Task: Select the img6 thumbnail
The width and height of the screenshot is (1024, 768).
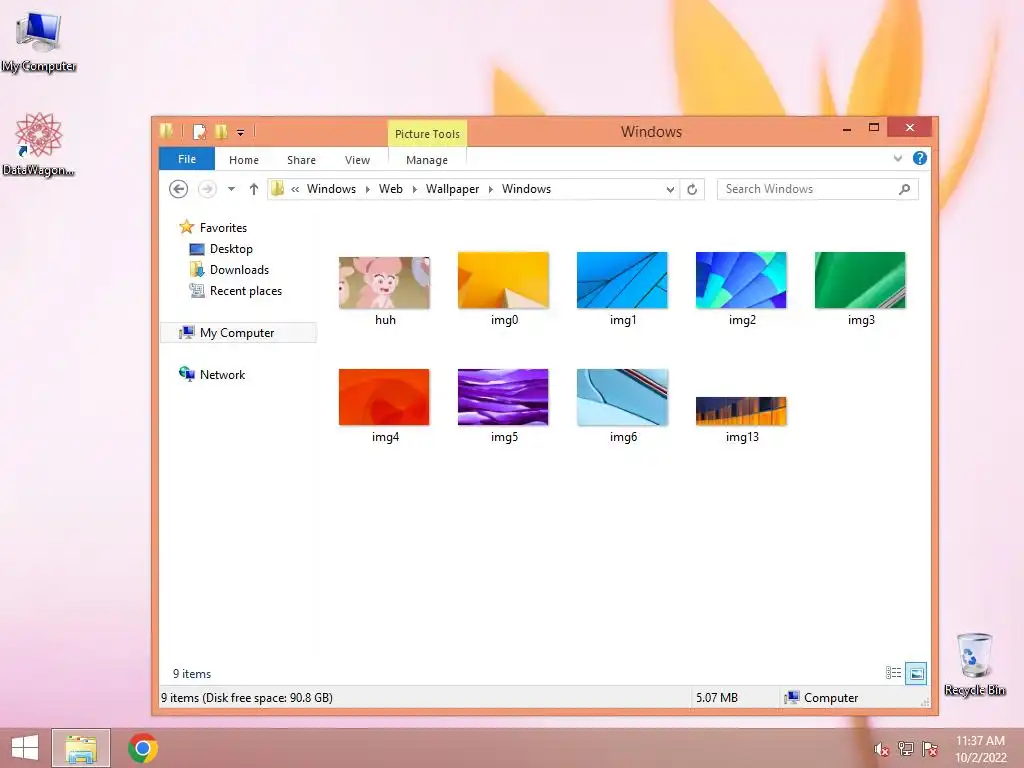Action: pyautogui.click(x=622, y=397)
